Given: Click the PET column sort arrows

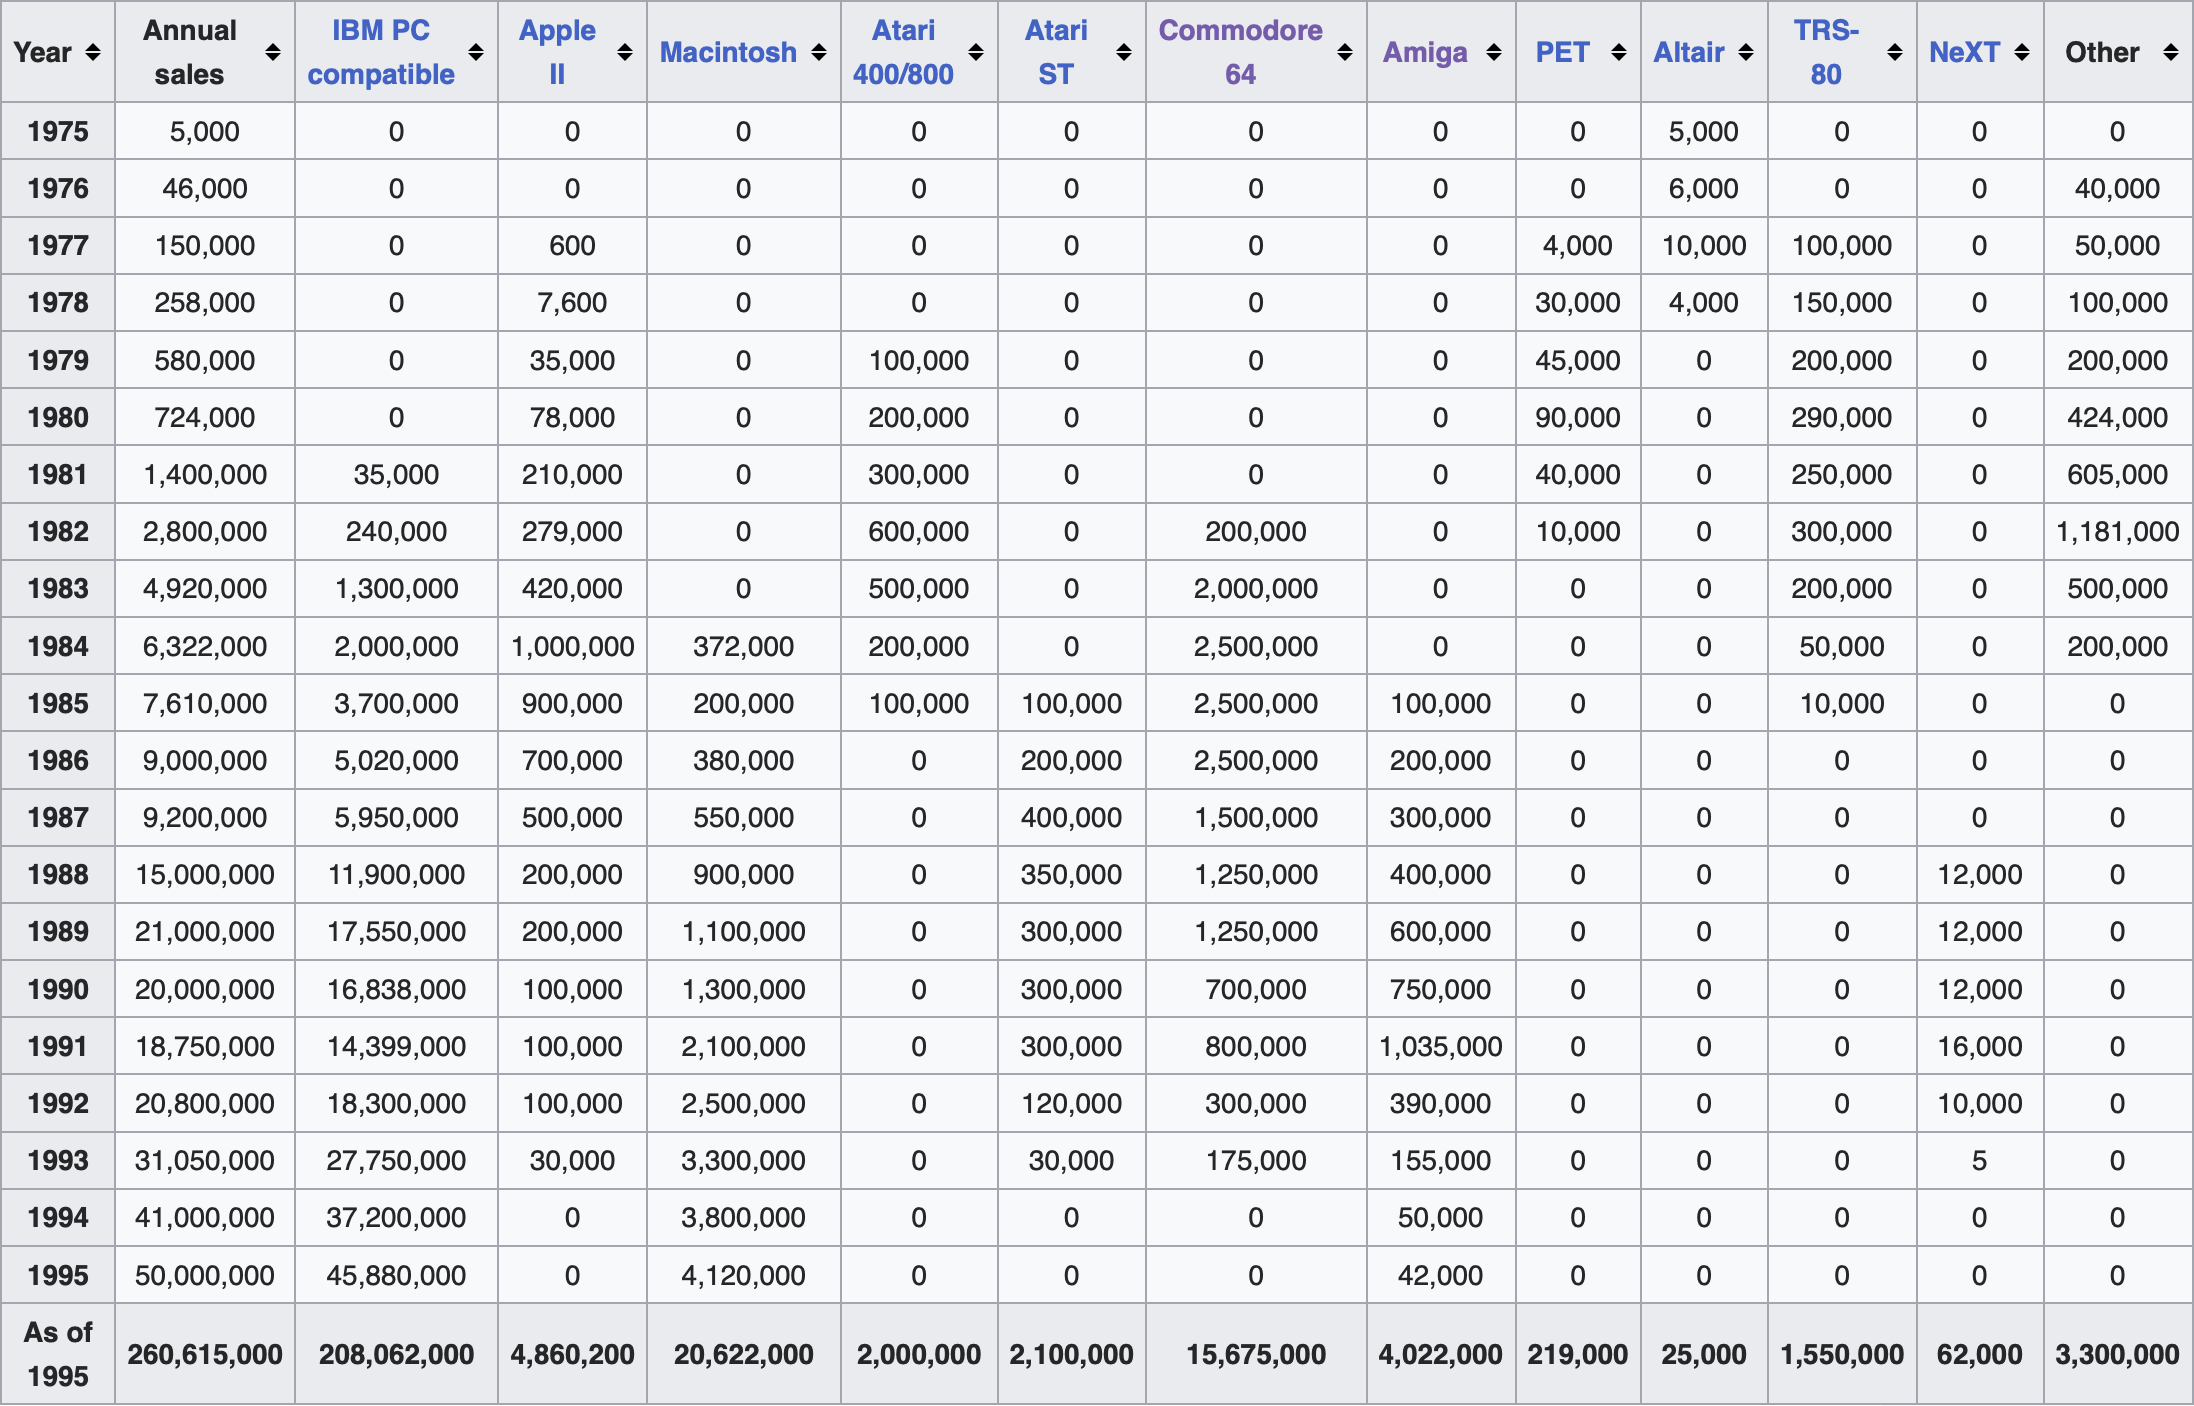Looking at the screenshot, I should [x=1619, y=52].
